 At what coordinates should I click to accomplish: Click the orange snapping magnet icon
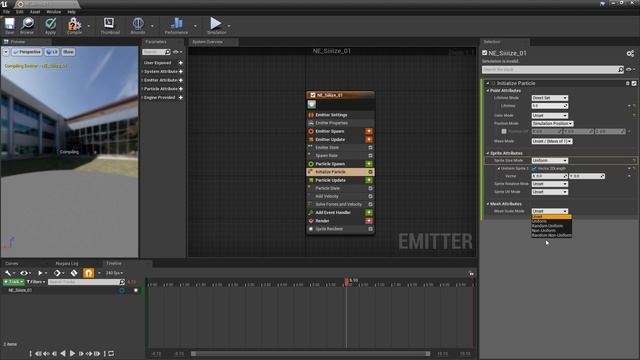(x=88, y=273)
